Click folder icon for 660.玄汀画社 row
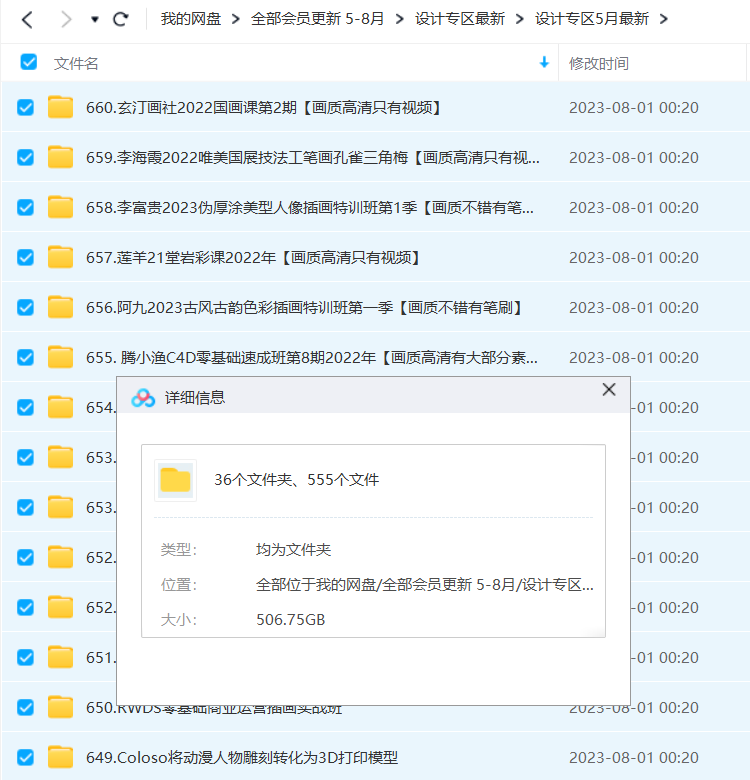 tap(61, 108)
